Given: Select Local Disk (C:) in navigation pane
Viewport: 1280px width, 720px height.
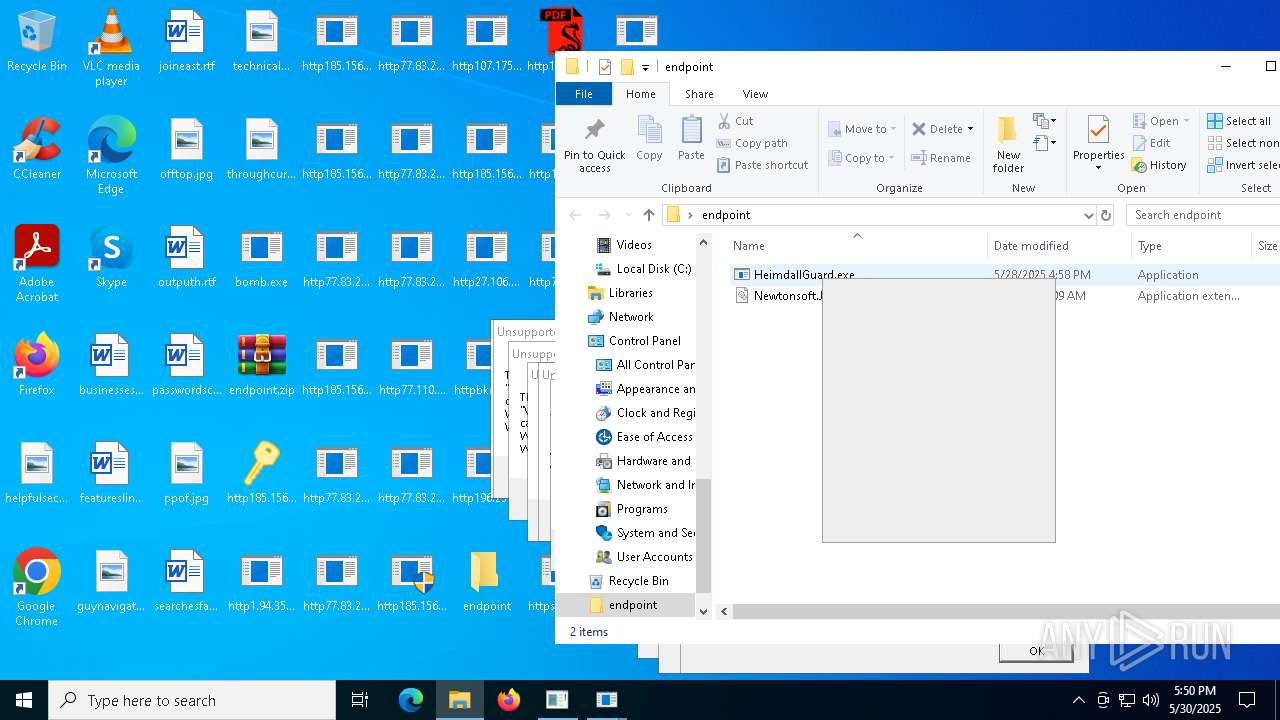Looking at the screenshot, I should coord(654,269).
